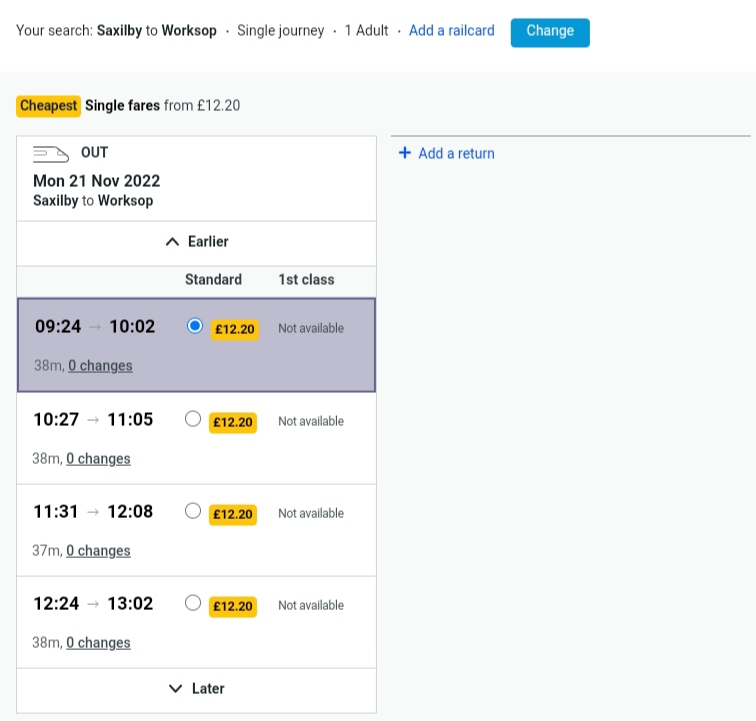Click Not available on 11:31 row
This screenshot has height=721, width=756.
[x=311, y=514]
